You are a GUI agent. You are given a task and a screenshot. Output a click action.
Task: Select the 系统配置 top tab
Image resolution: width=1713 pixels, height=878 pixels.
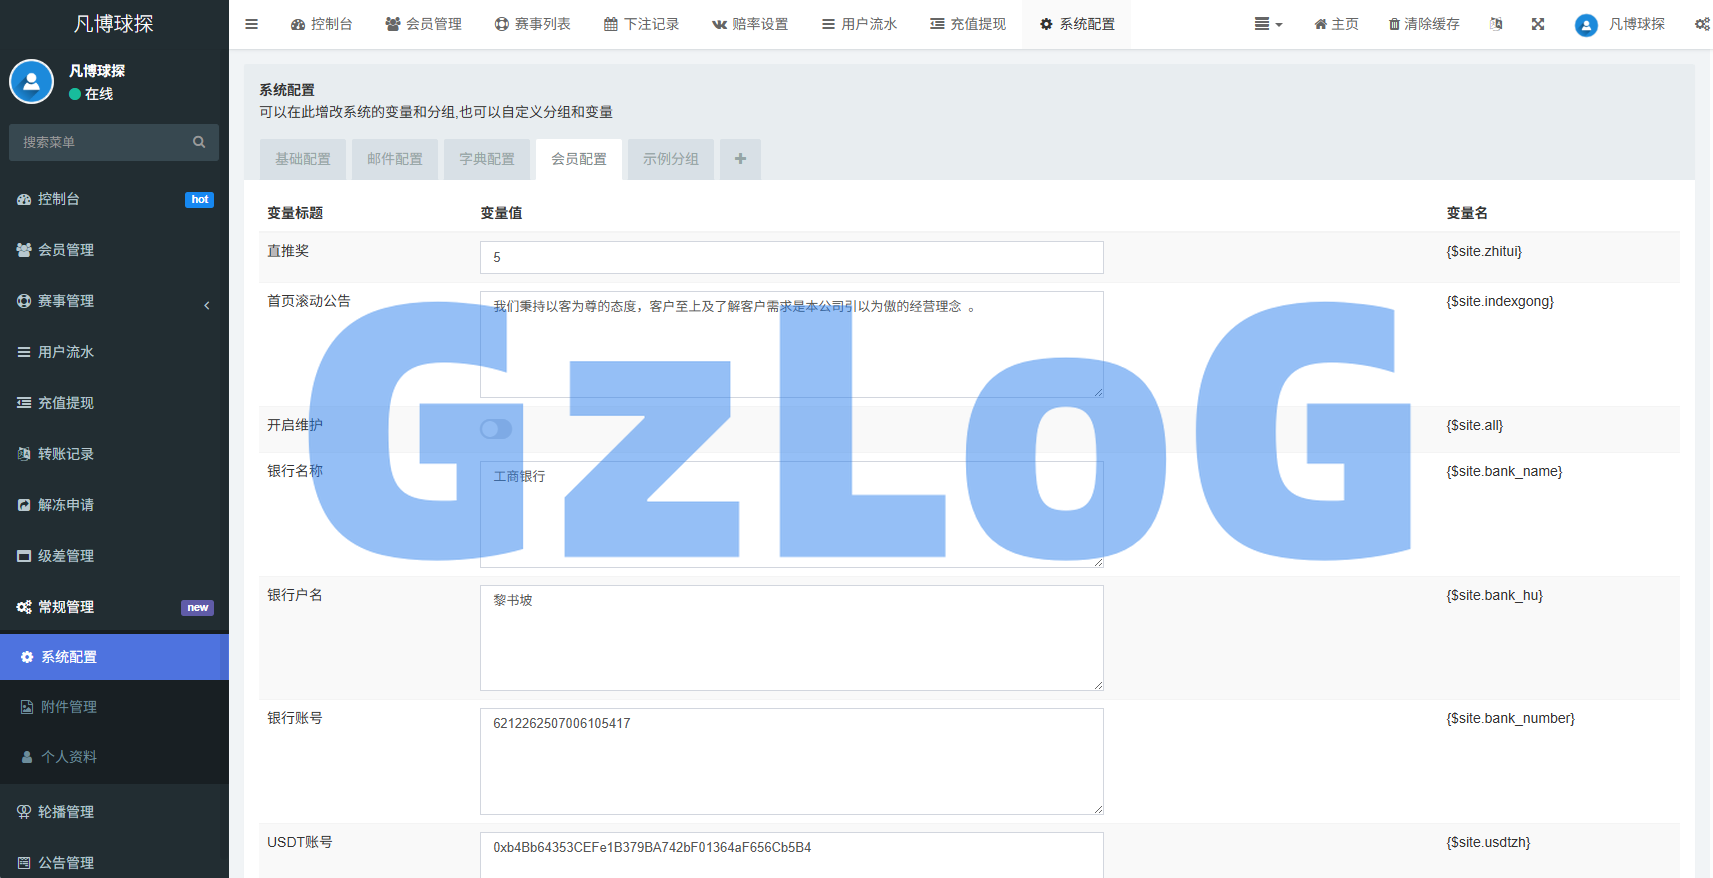pyautogui.click(x=1077, y=24)
